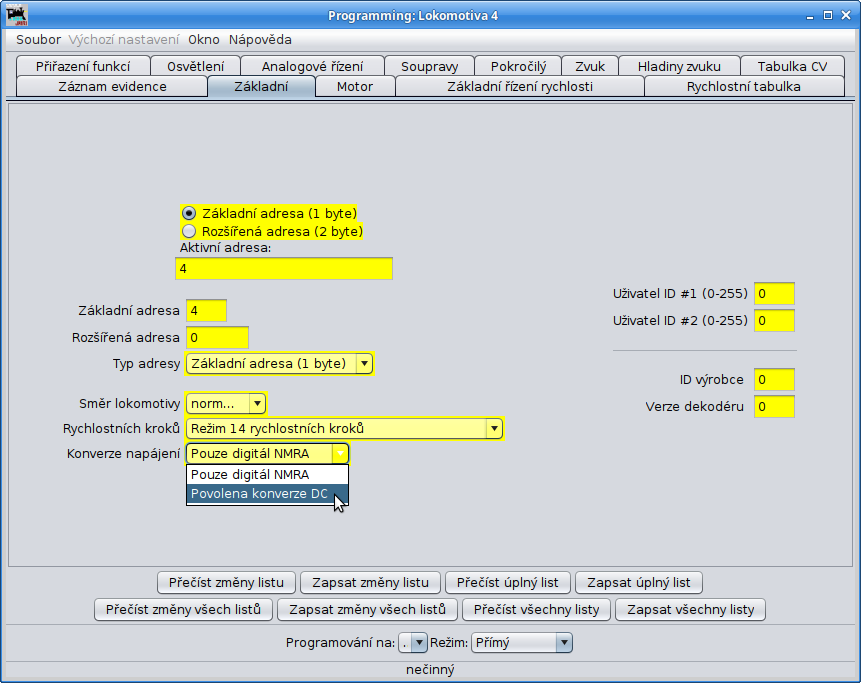Screen dimensions: 861x683
Task: Maximize the Programming window
Action: point(828,15)
